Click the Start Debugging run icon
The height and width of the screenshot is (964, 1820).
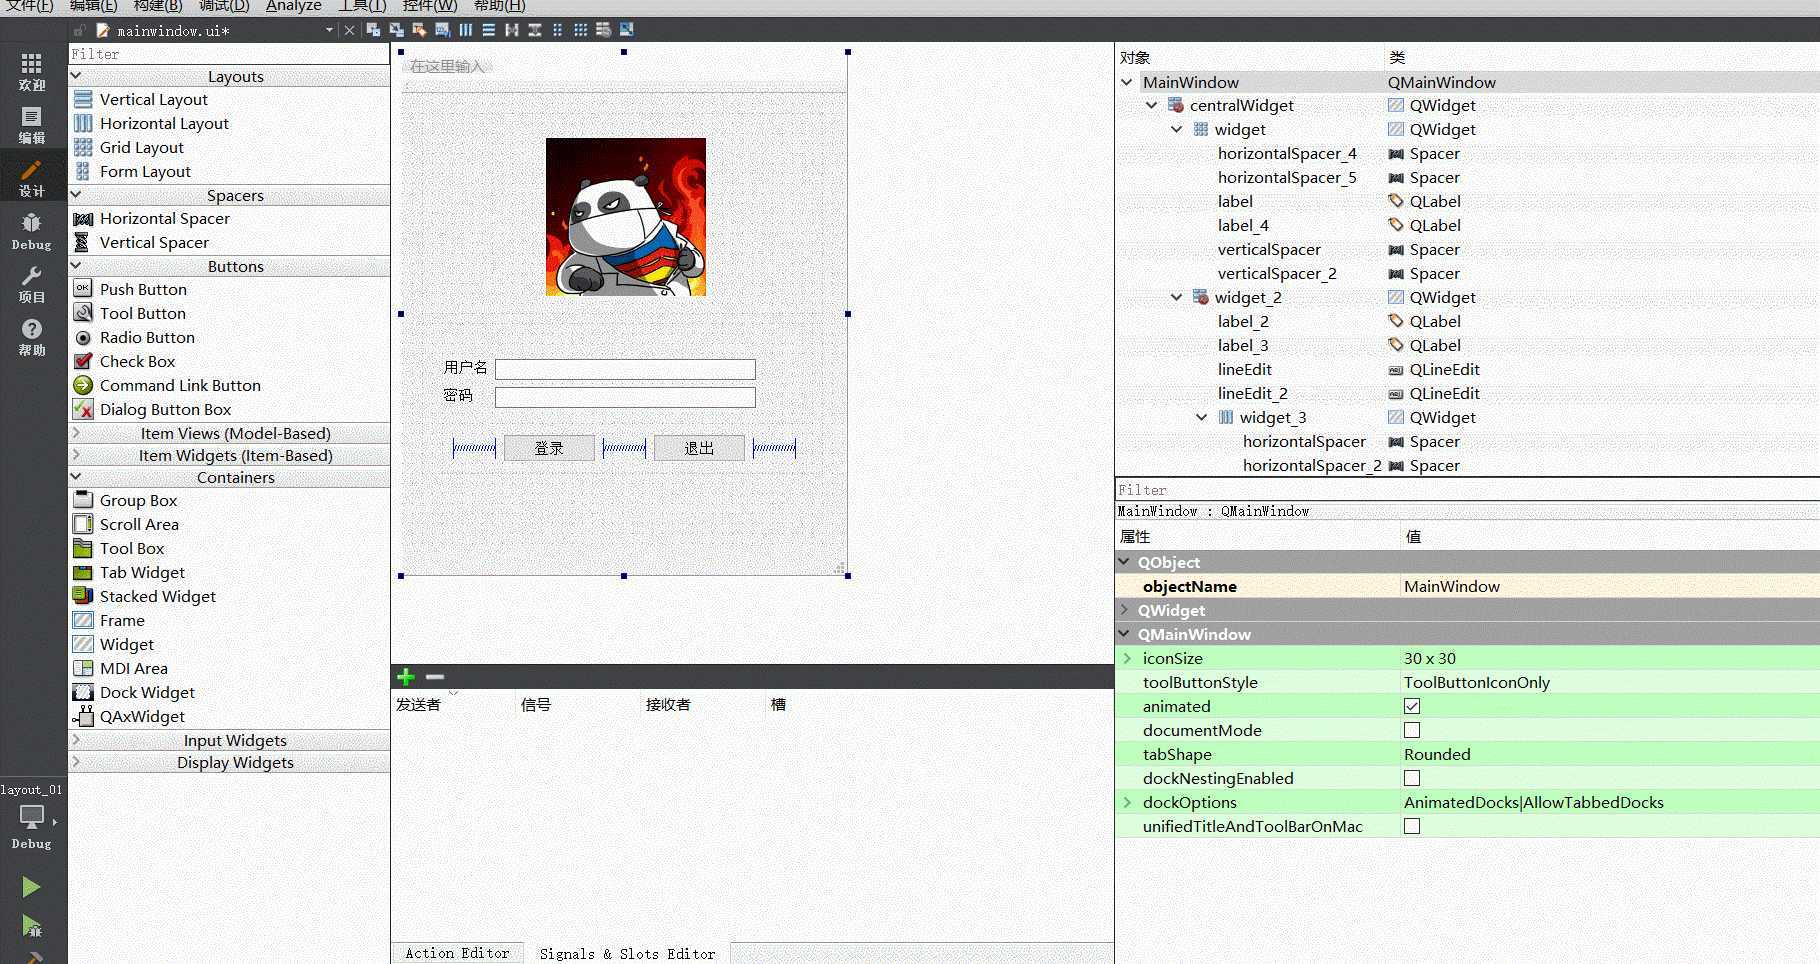32,927
